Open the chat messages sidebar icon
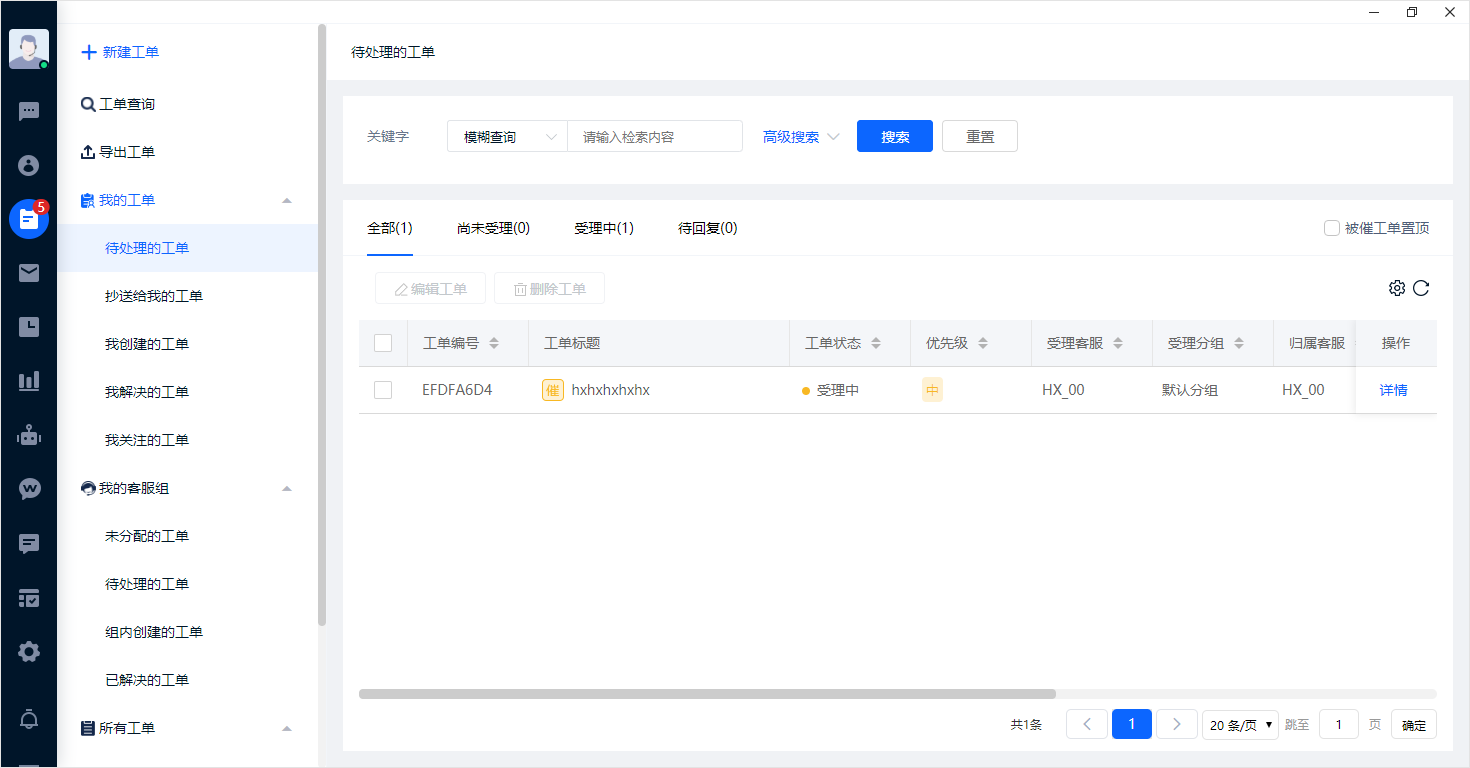Image resolution: width=1470 pixels, height=768 pixels. (x=29, y=111)
